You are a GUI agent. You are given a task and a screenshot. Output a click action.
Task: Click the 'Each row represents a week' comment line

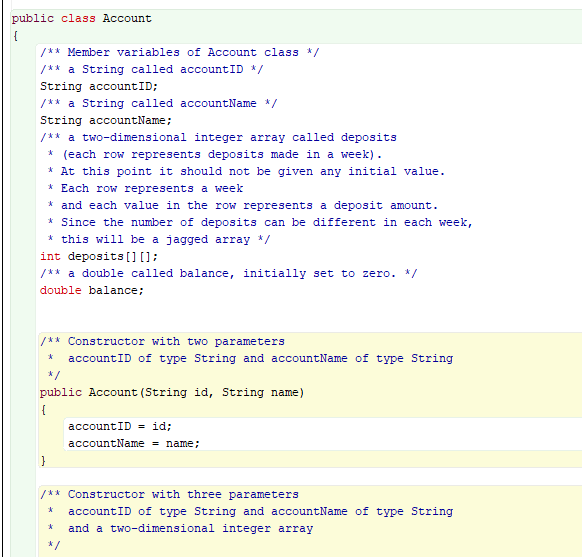[x=146, y=189]
